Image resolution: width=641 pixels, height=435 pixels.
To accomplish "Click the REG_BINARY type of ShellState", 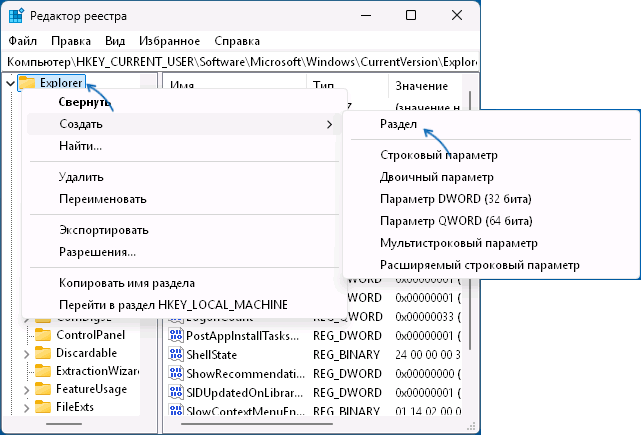I will tap(347, 354).
